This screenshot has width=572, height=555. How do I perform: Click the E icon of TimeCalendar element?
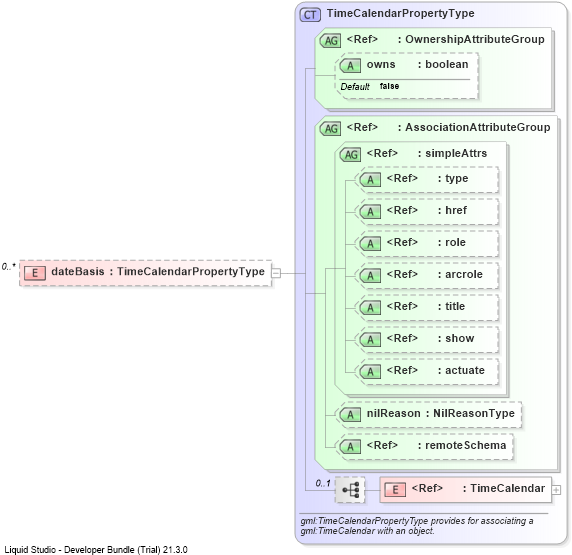pyautogui.click(x=395, y=490)
